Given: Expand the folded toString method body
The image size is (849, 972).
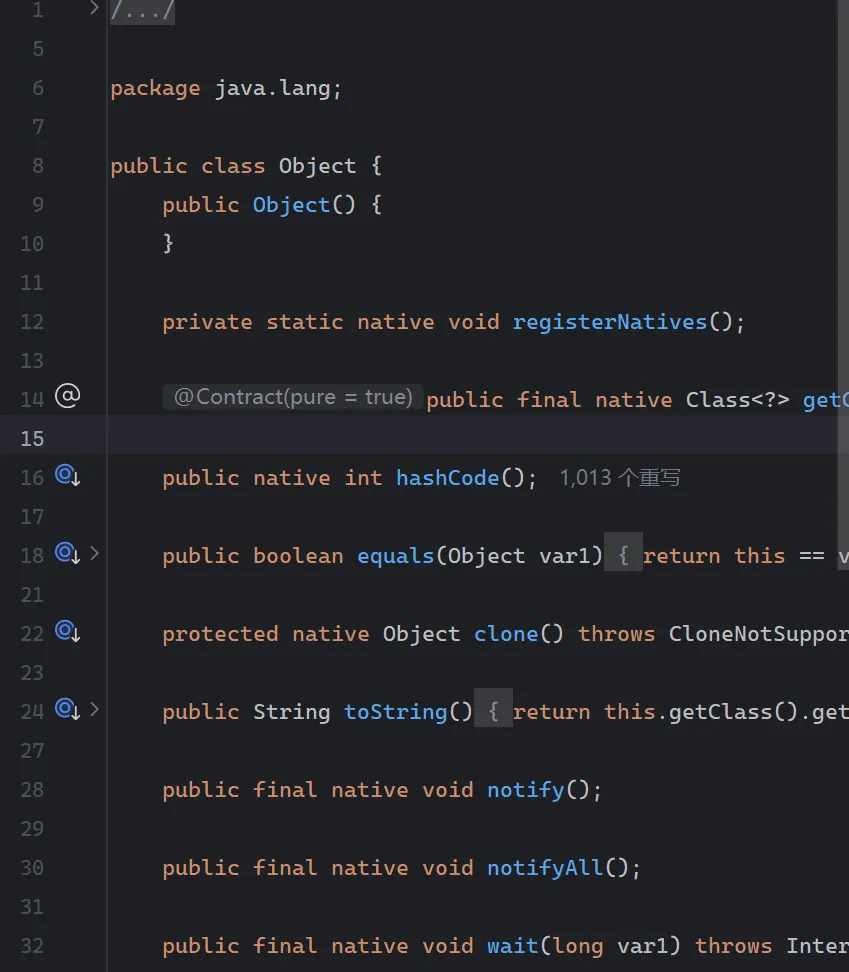Looking at the screenshot, I should 95,710.
